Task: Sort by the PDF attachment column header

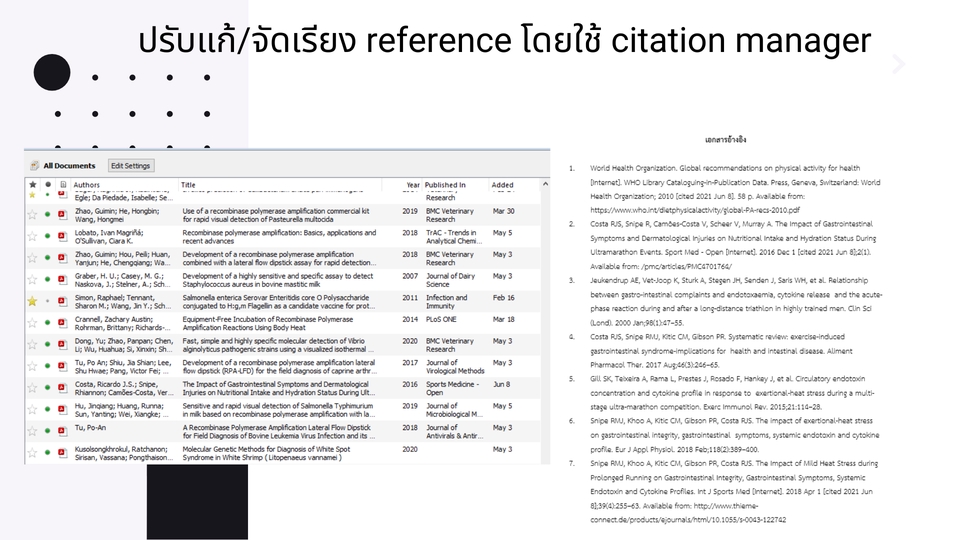Action: 62,184
